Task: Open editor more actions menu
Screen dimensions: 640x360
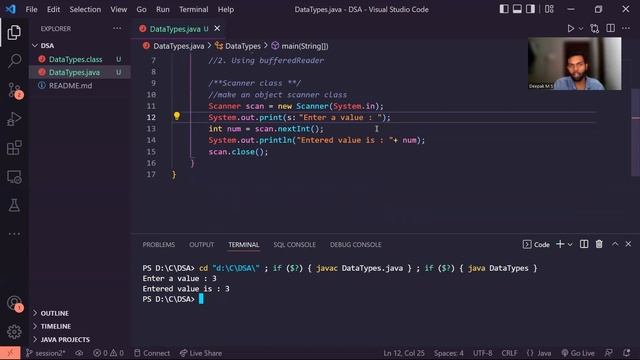Action: point(626,28)
